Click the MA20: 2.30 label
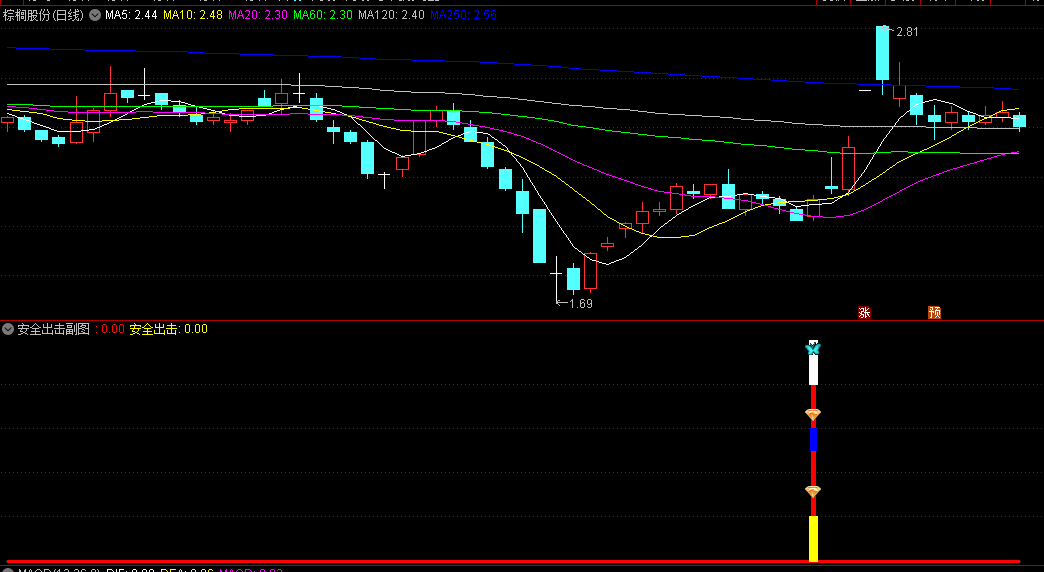1044x572 pixels. click(x=258, y=15)
